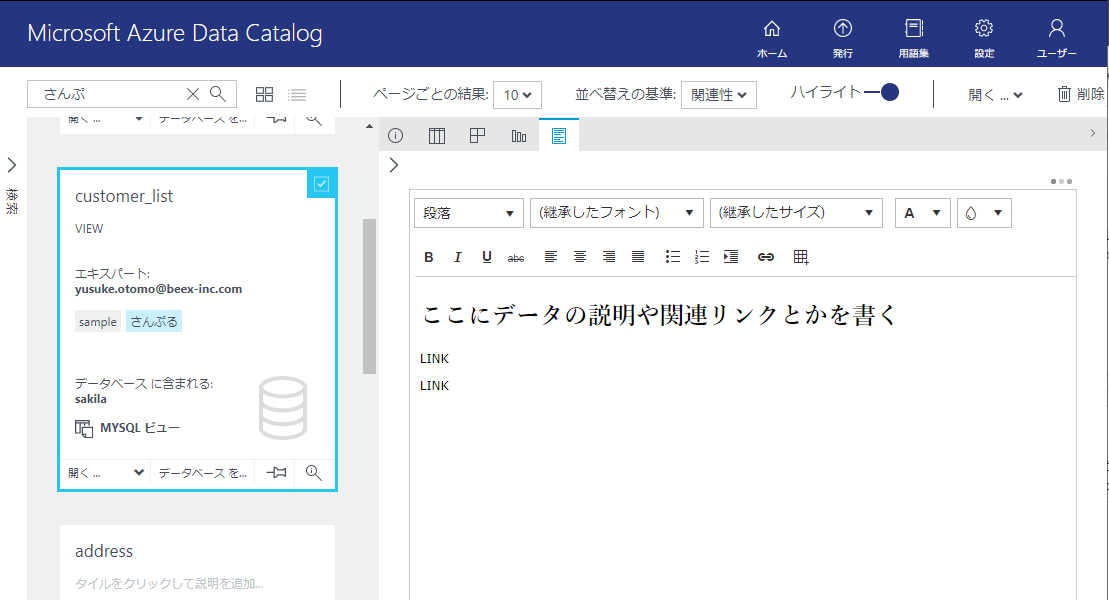
Task: Apply strikethrough formatting
Action: coord(516,258)
